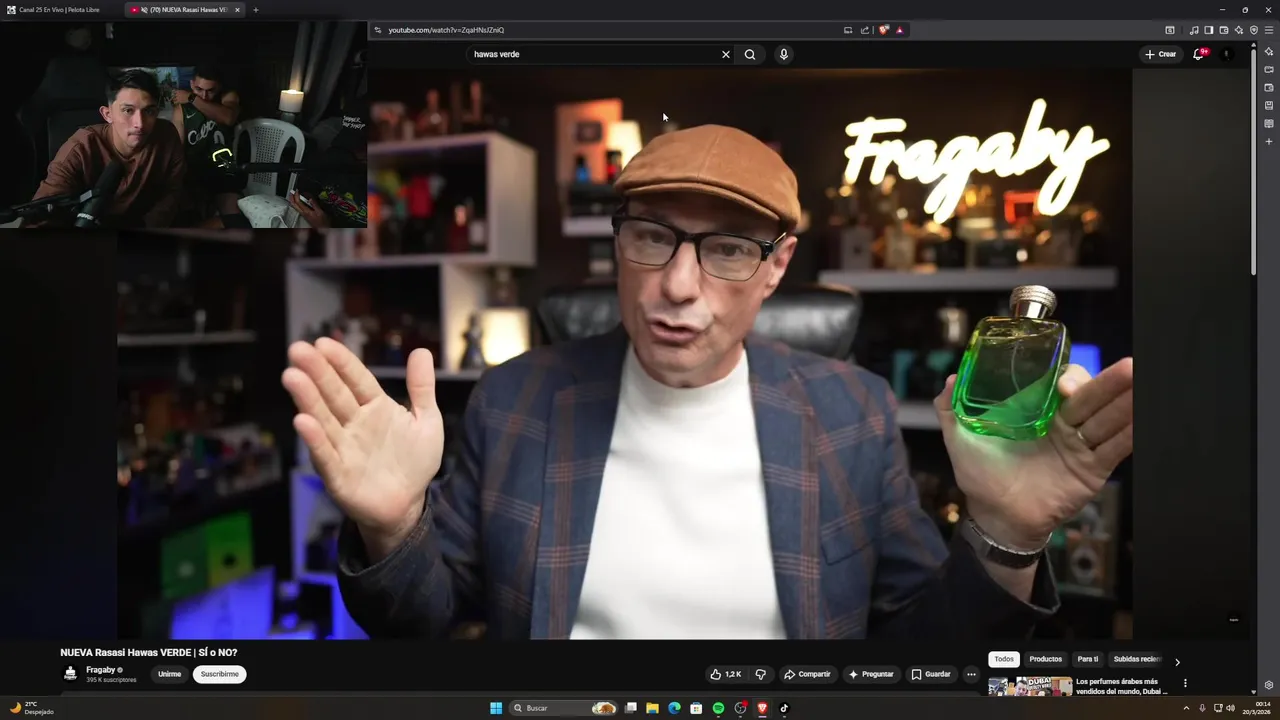
Task: Clear the search text with the X
Action: pyautogui.click(x=726, y=54)
